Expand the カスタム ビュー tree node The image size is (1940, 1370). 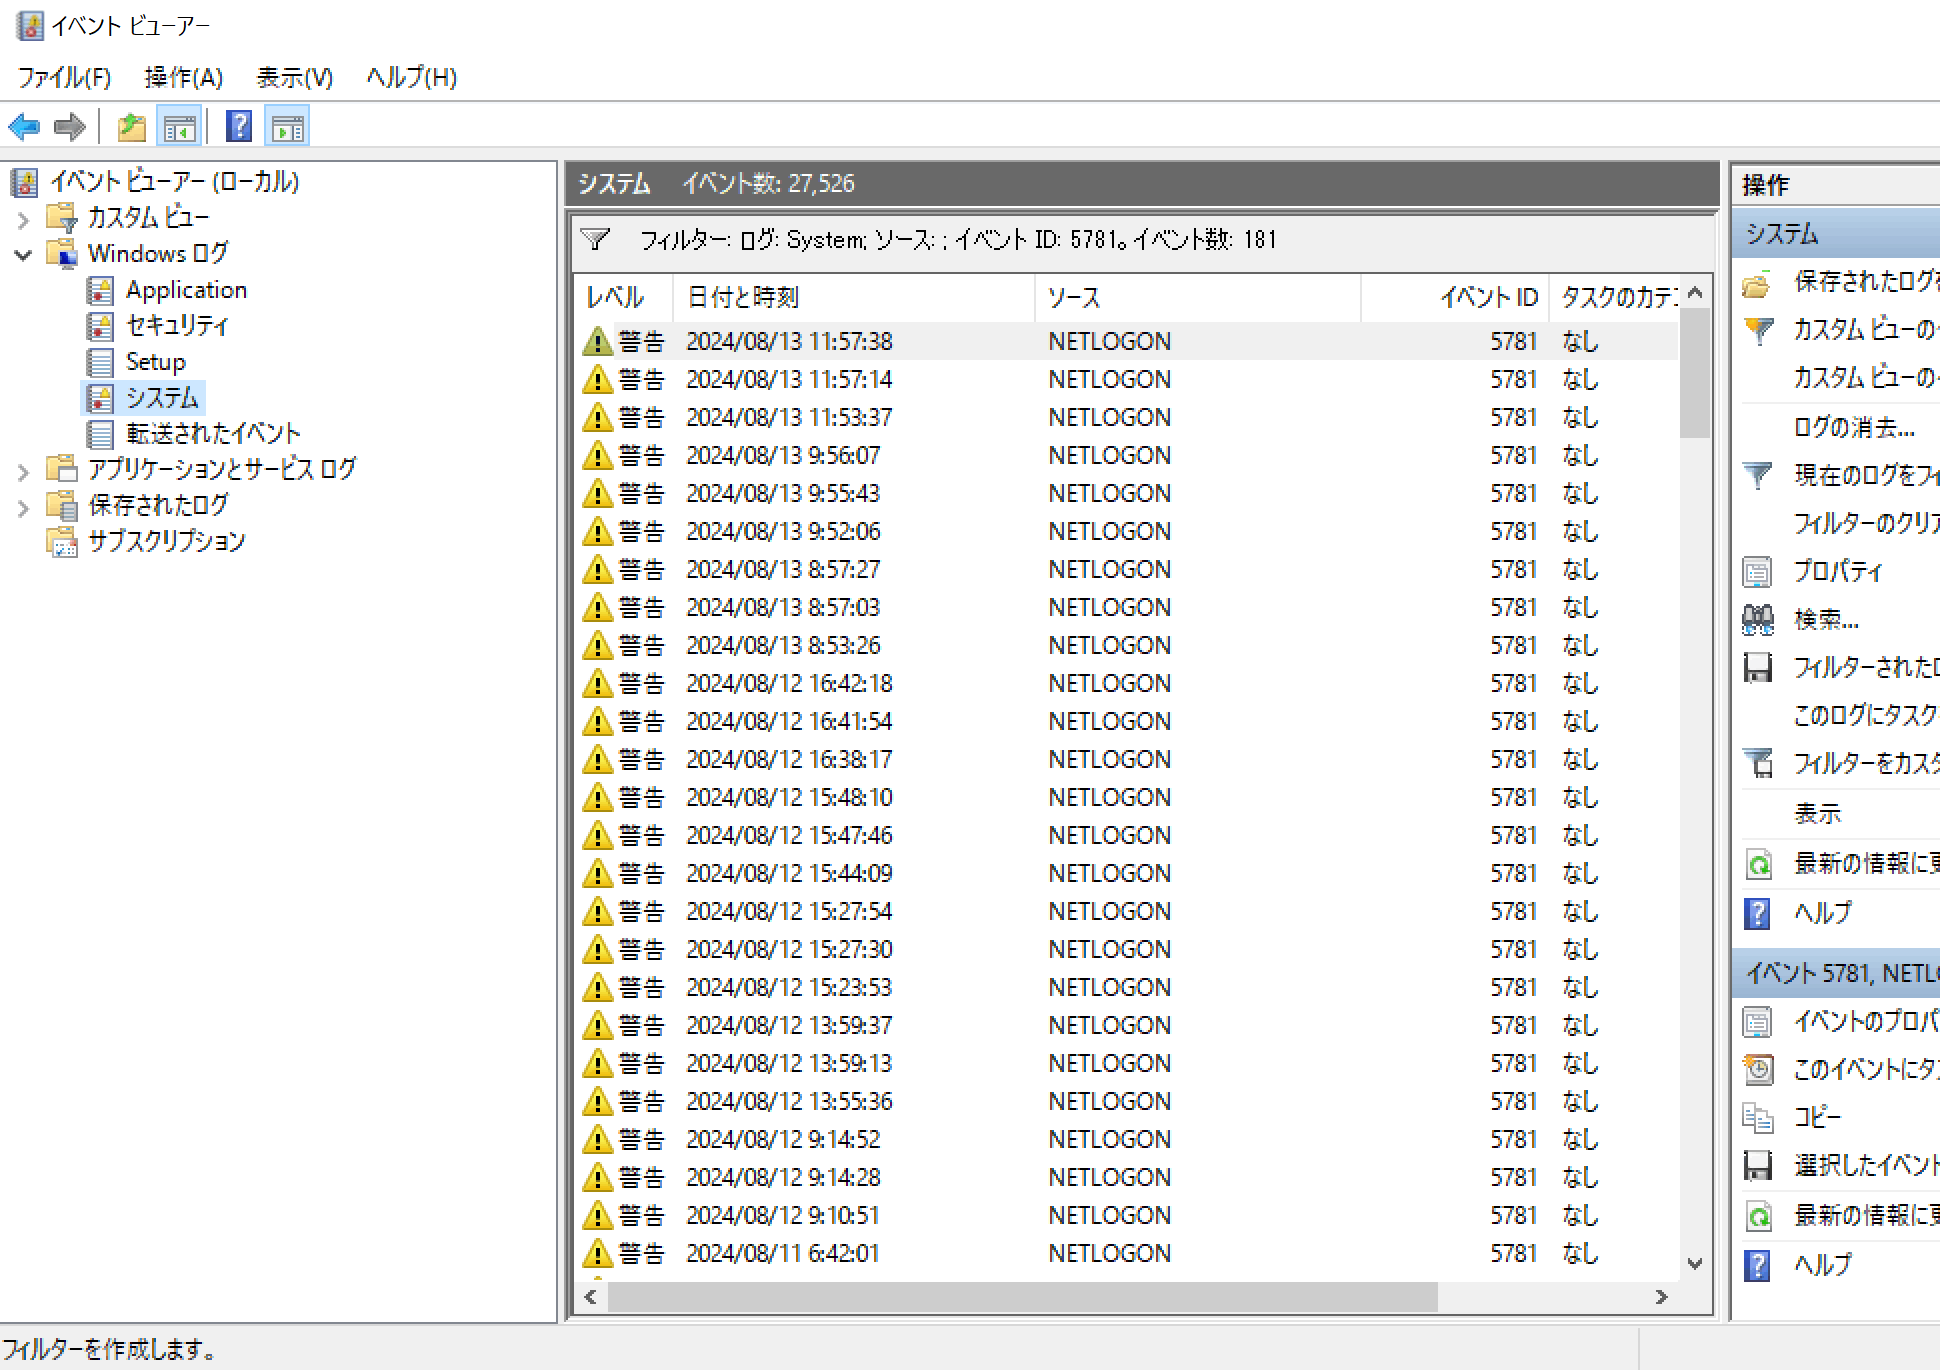pyautogui.click(x=24, y=218)
